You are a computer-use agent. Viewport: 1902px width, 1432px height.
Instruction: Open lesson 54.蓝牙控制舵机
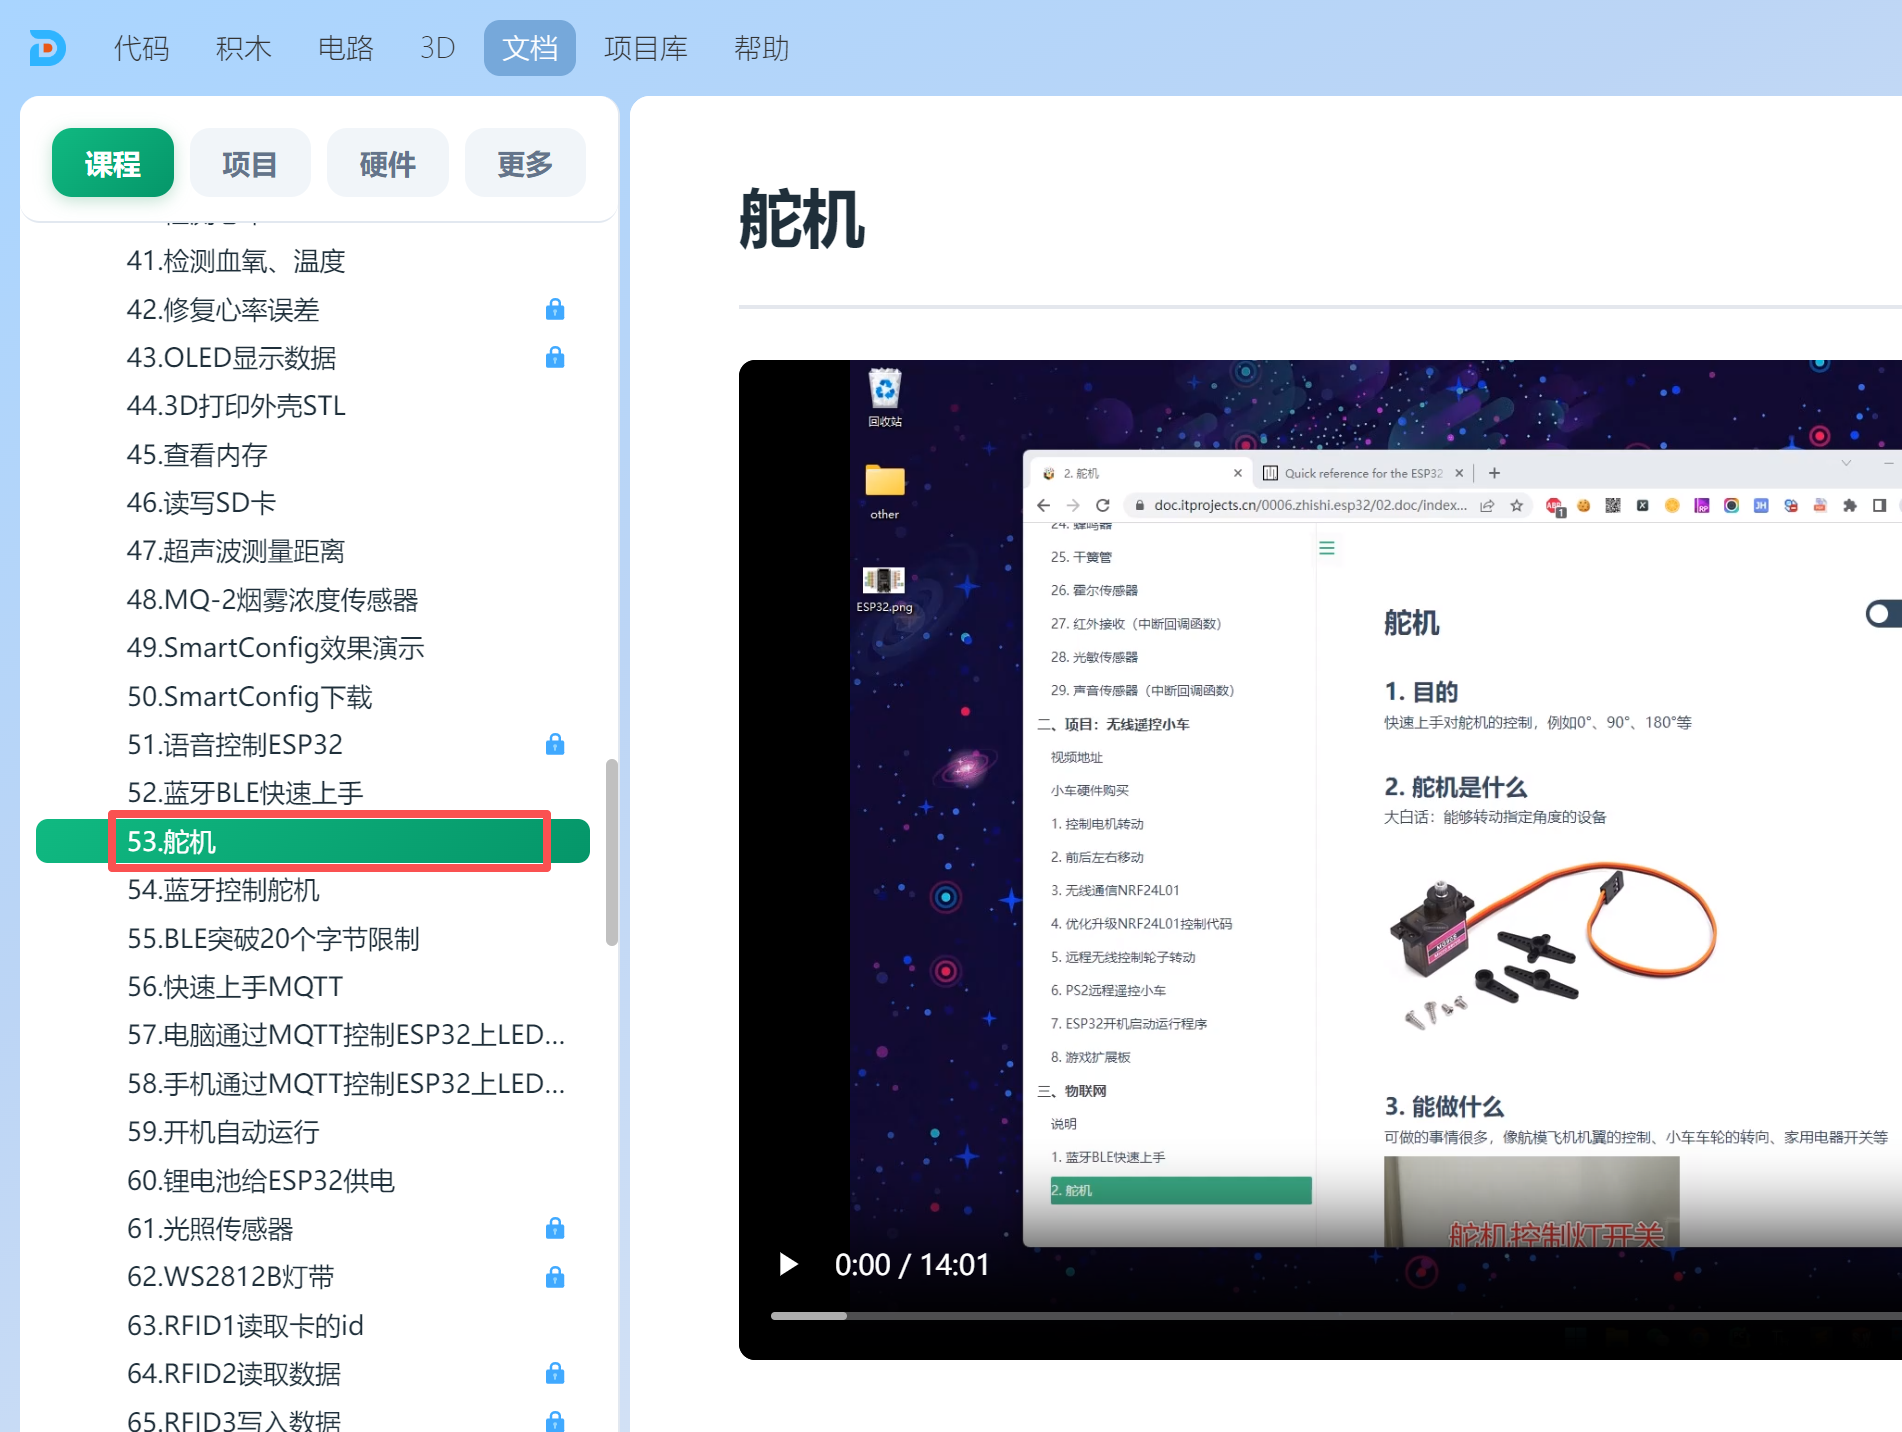[x=223, y=889]
